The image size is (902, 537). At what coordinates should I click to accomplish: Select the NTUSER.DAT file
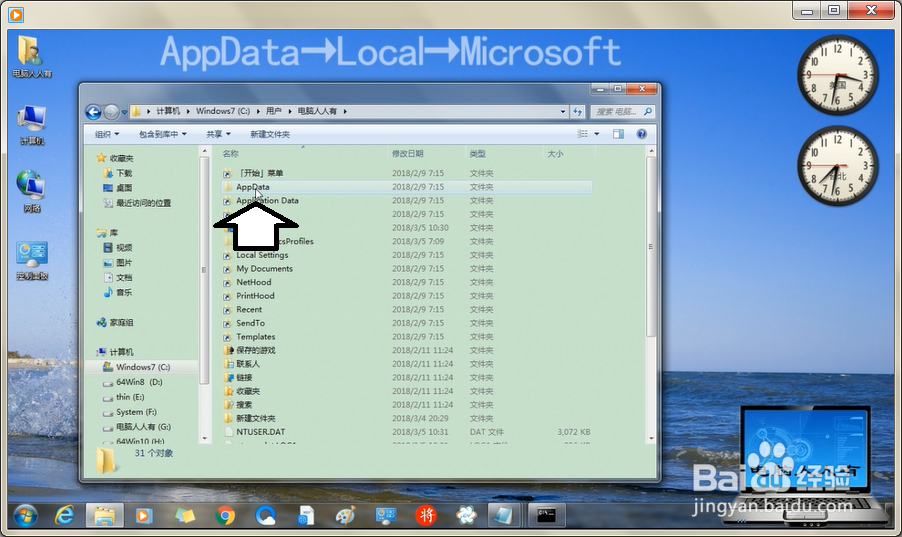260,432
